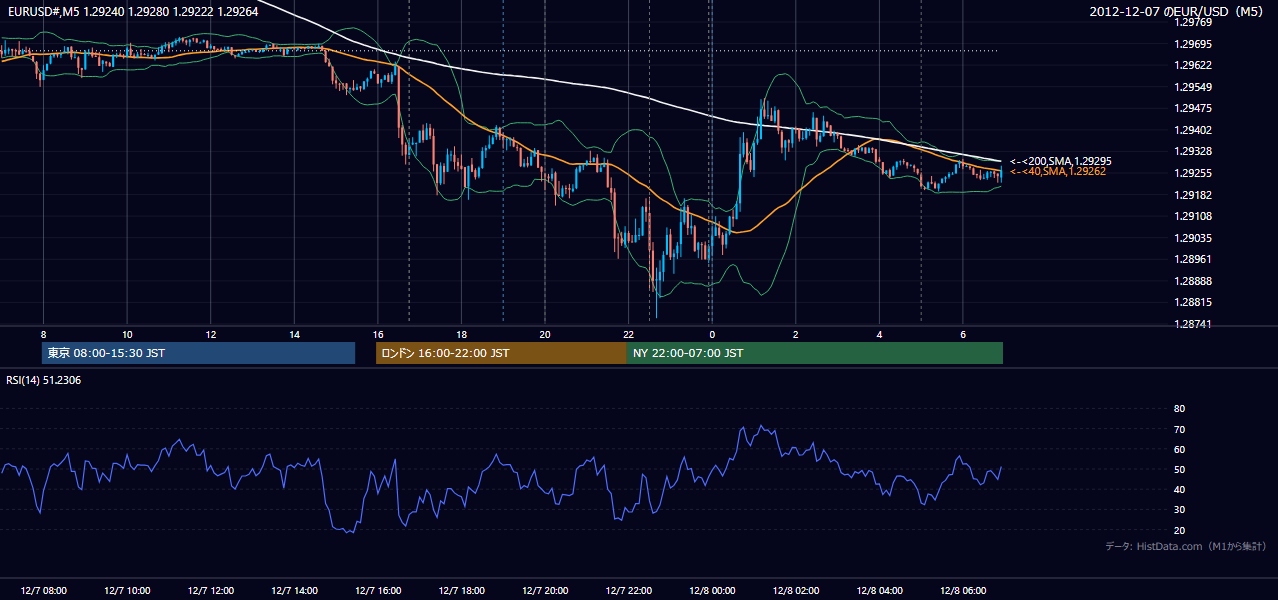Viewport: 1278px width, 600px height.
Task: Select the 200 SMA 1.29295 label
Action: [x=1061, y=161]
